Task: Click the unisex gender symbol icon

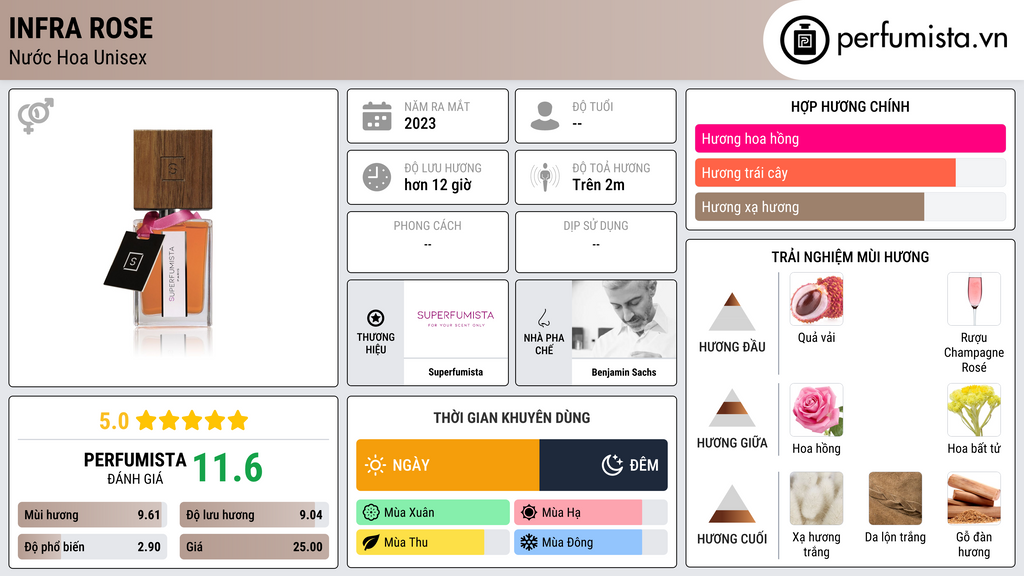Action: 35,116
